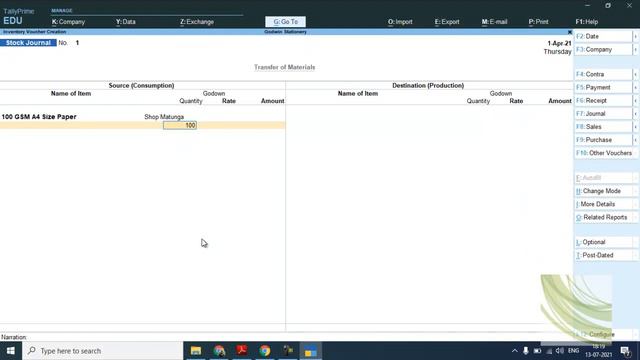Click the volume tray icon
Viewport: 640px width, 360px height.
coord(560,351)
